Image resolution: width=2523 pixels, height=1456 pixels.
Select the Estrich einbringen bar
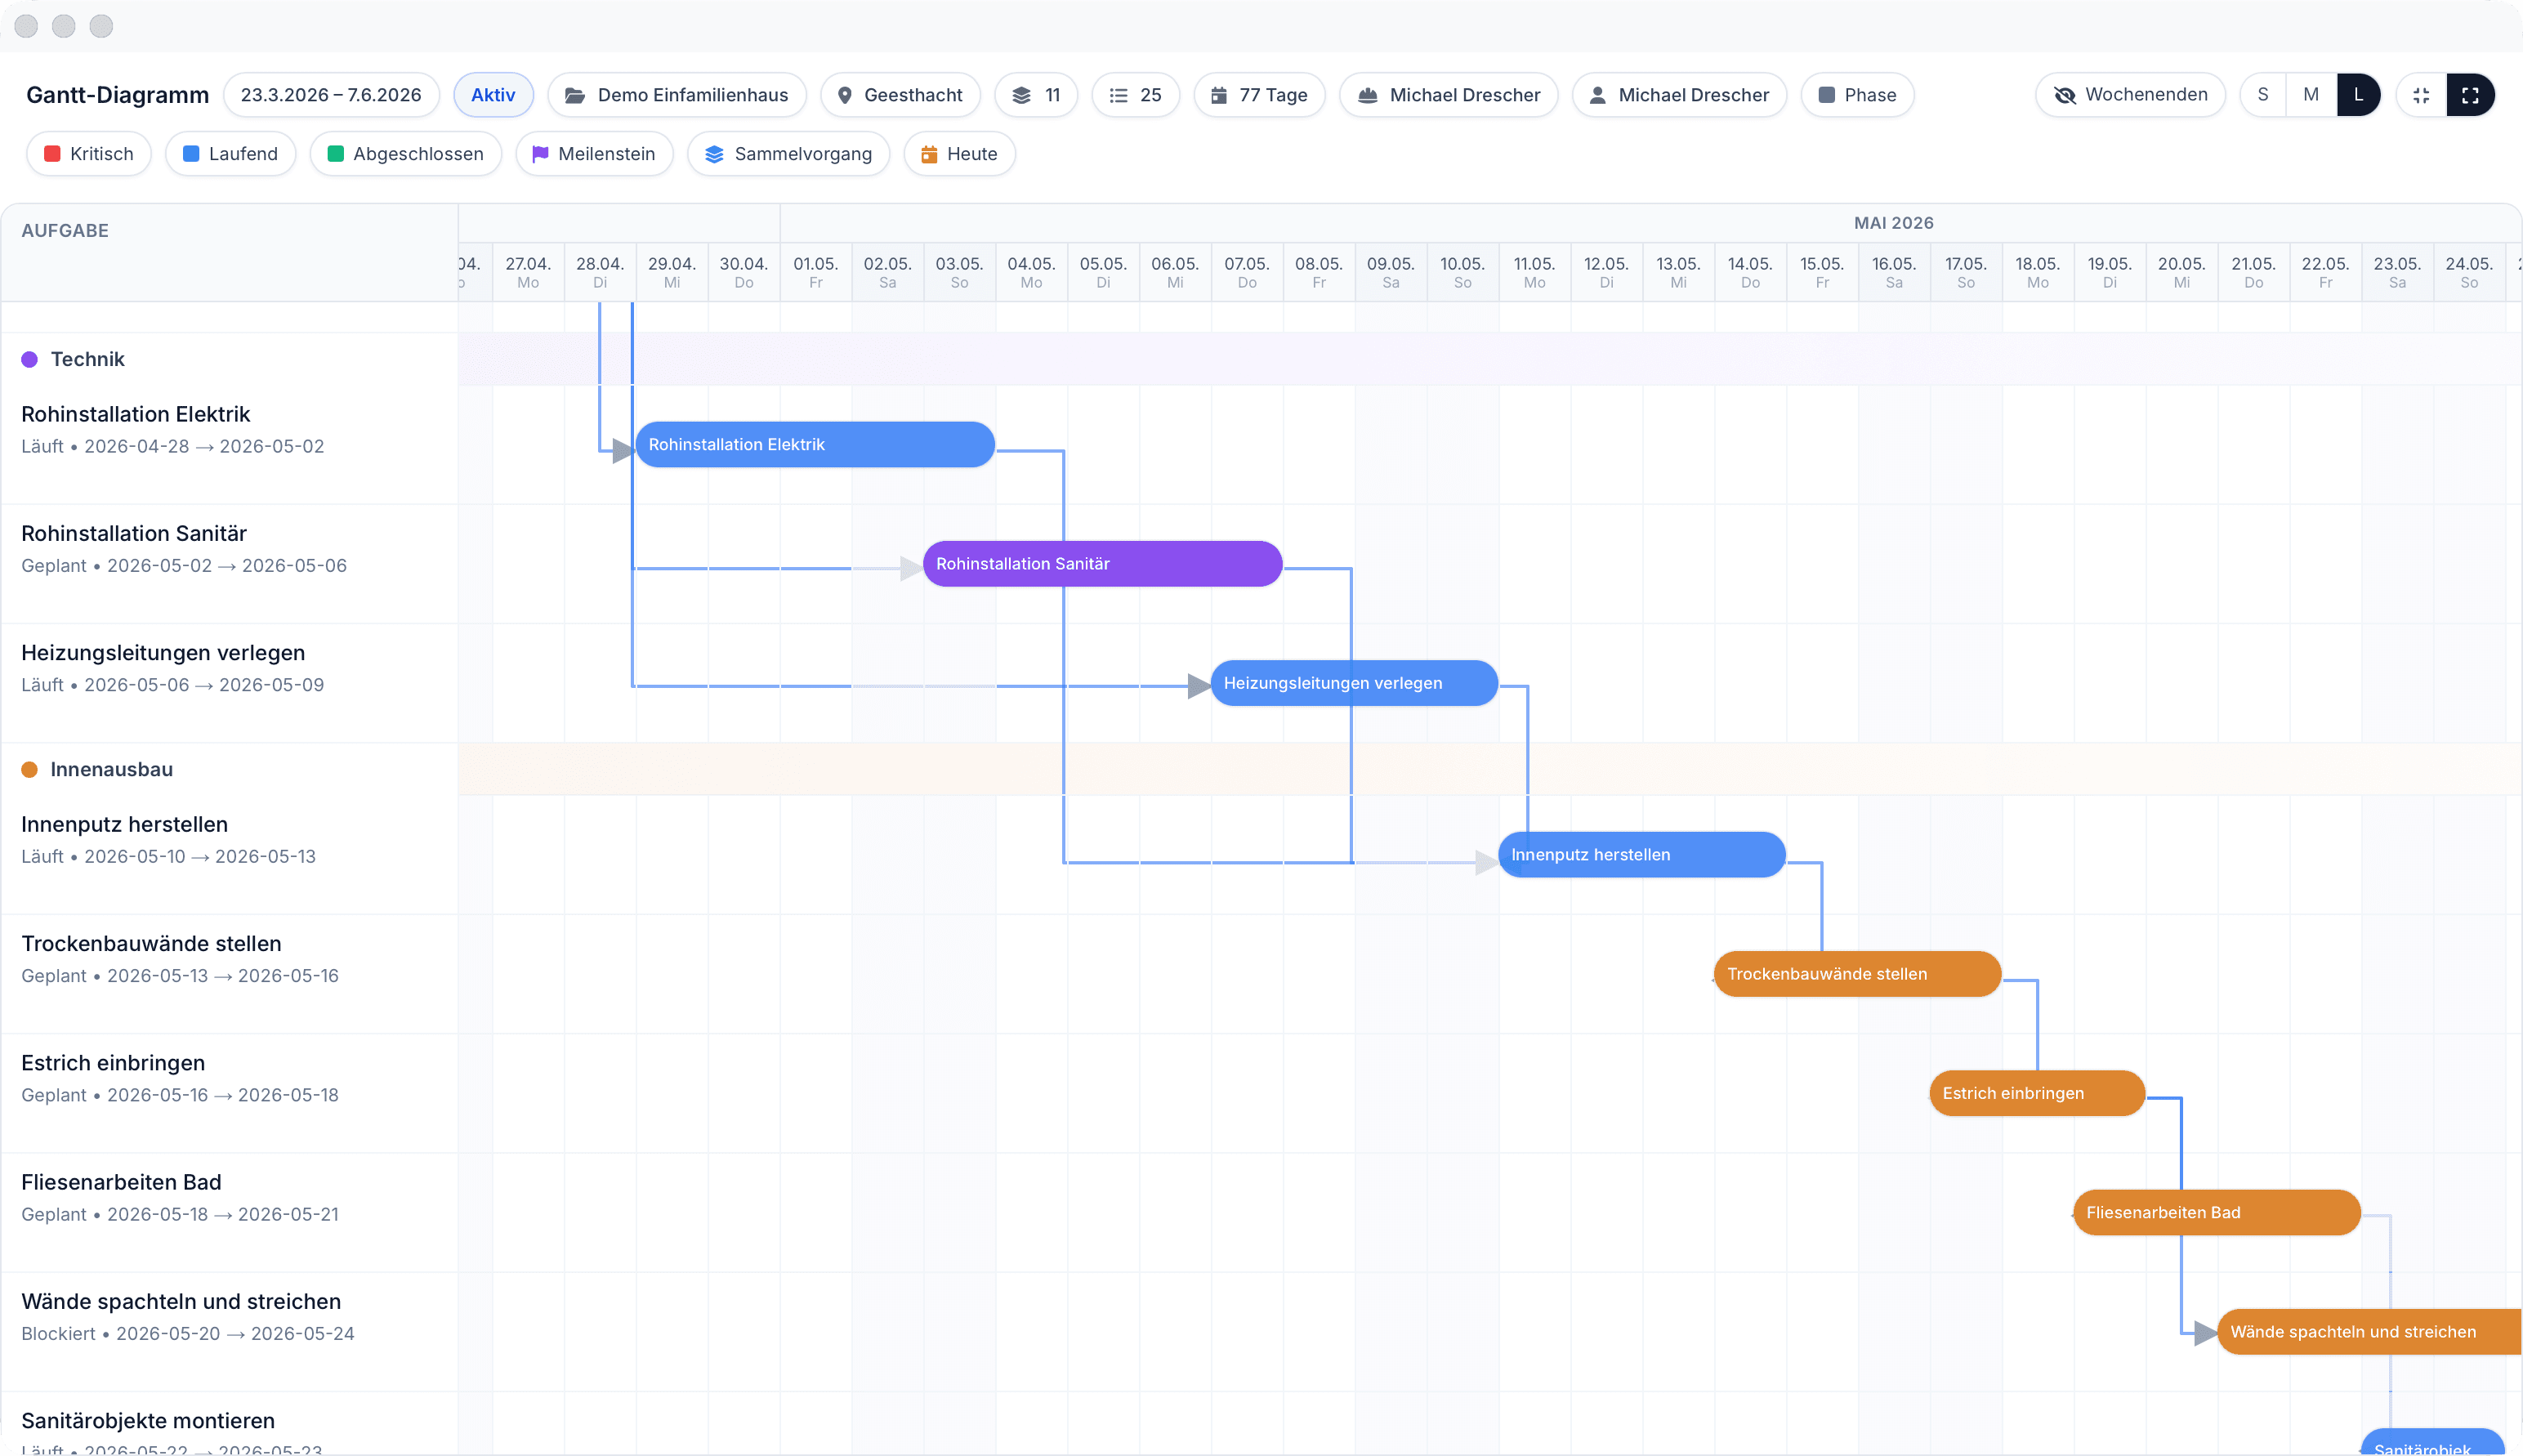pos(2038,1093)
